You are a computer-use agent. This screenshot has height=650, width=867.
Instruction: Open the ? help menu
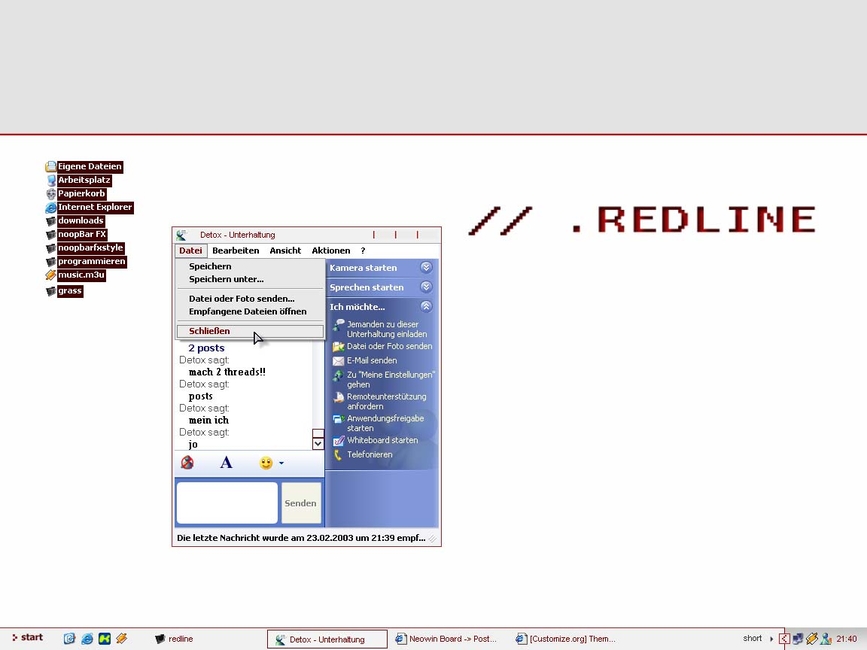[363, 250]
